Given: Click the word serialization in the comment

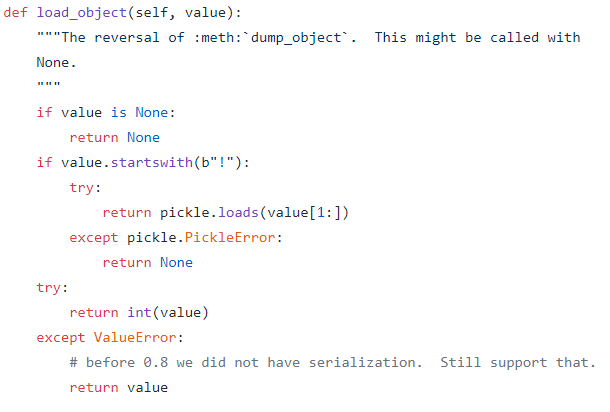Looking at the screenshot, I should [366, 362].
